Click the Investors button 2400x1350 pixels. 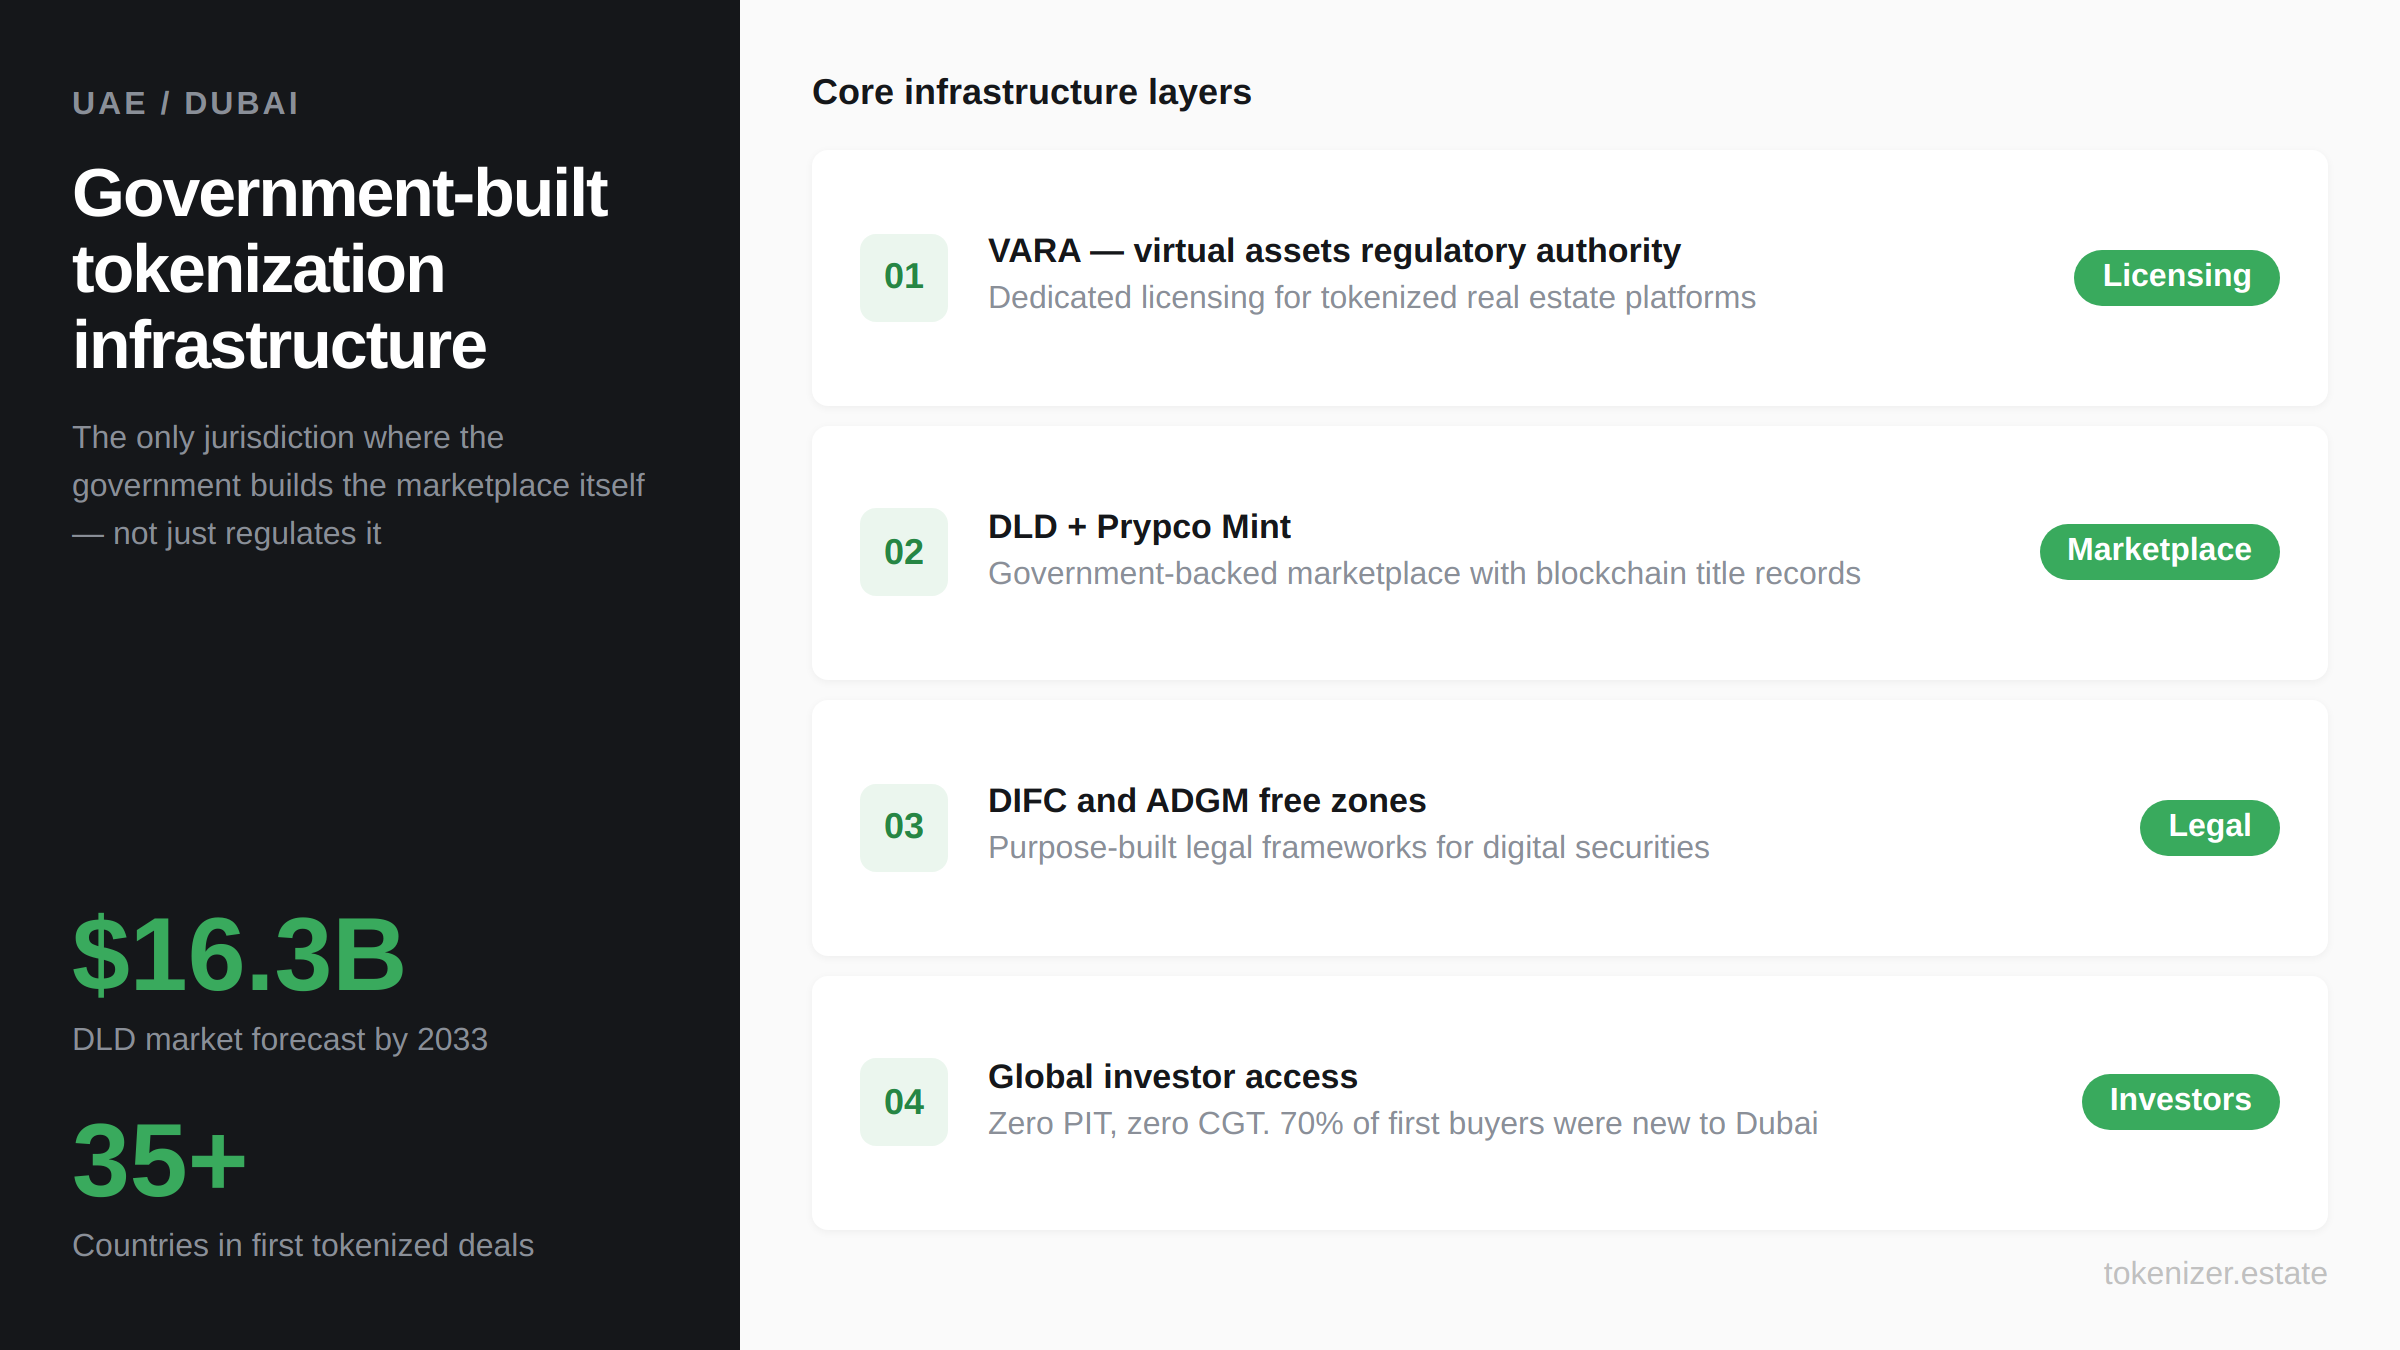(x=2181, y=1101)
